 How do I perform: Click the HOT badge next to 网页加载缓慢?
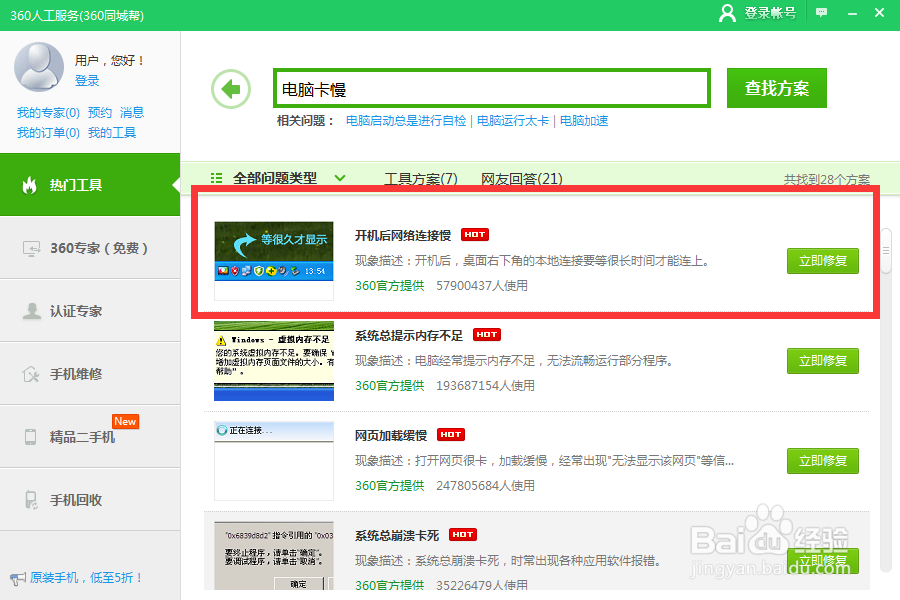(451, 435)
